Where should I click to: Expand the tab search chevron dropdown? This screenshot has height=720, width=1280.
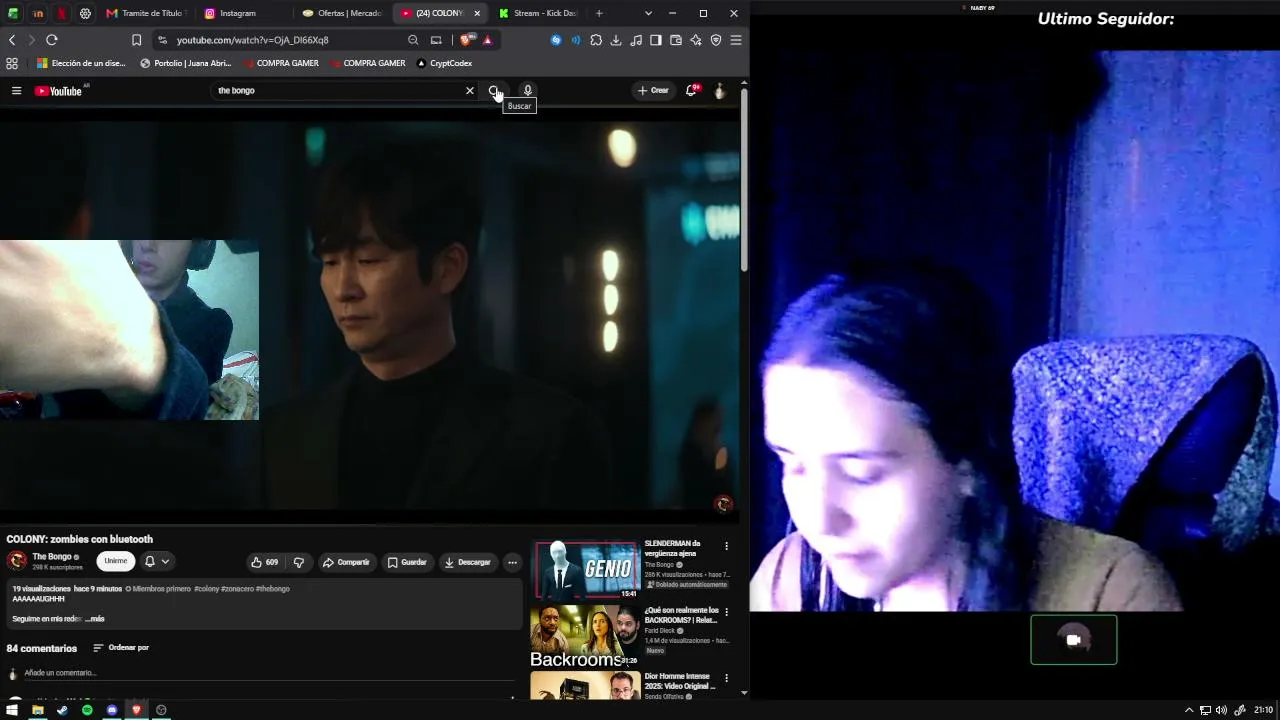pos(648,13)
